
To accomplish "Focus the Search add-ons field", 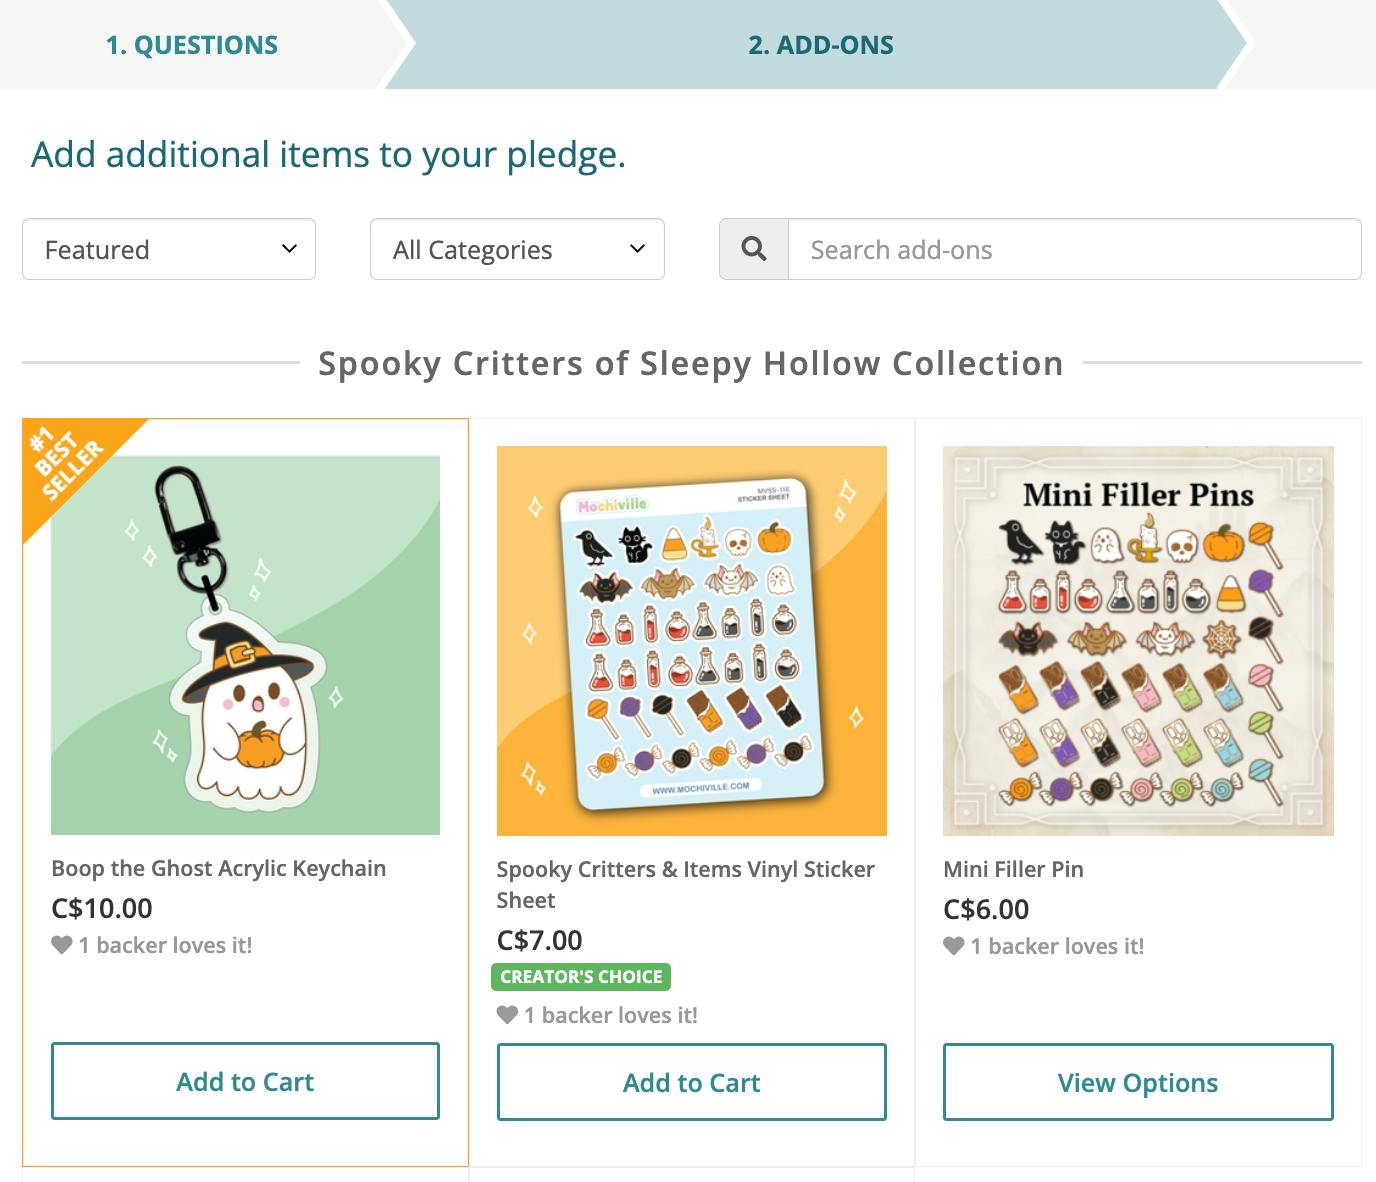I will pos(1074,249).
